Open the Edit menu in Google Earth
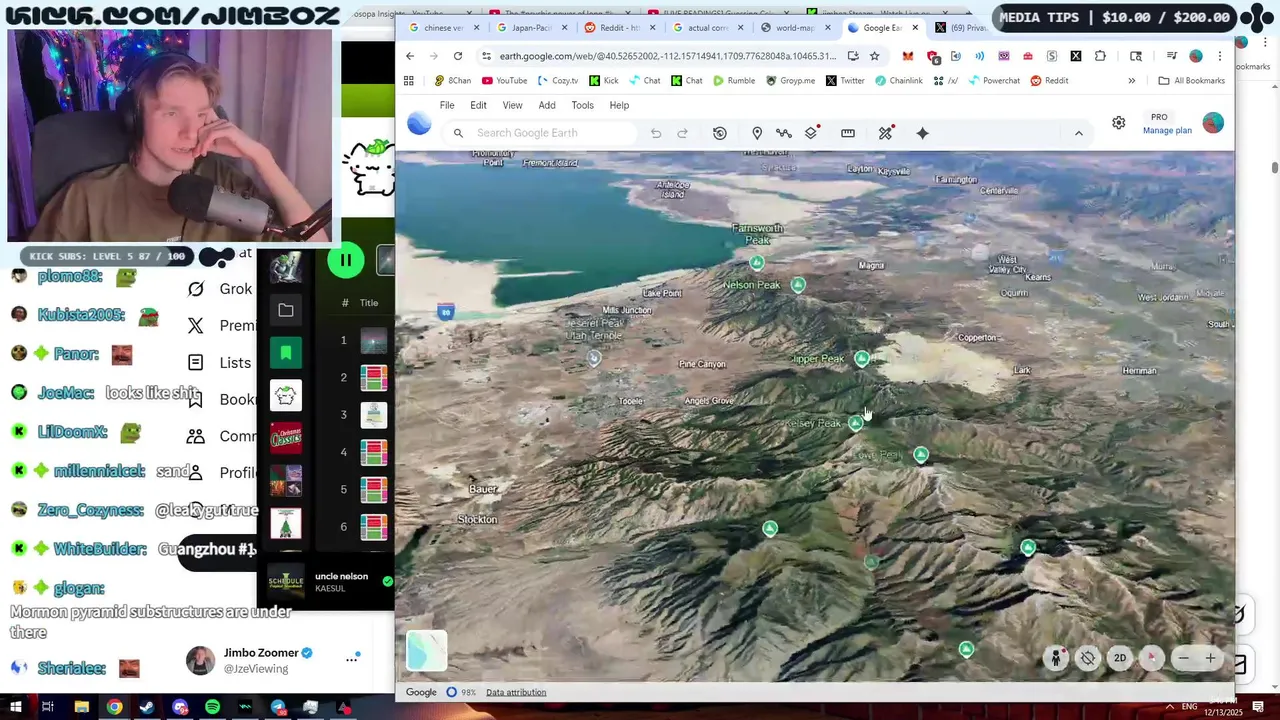 click(x=478, y=105)
